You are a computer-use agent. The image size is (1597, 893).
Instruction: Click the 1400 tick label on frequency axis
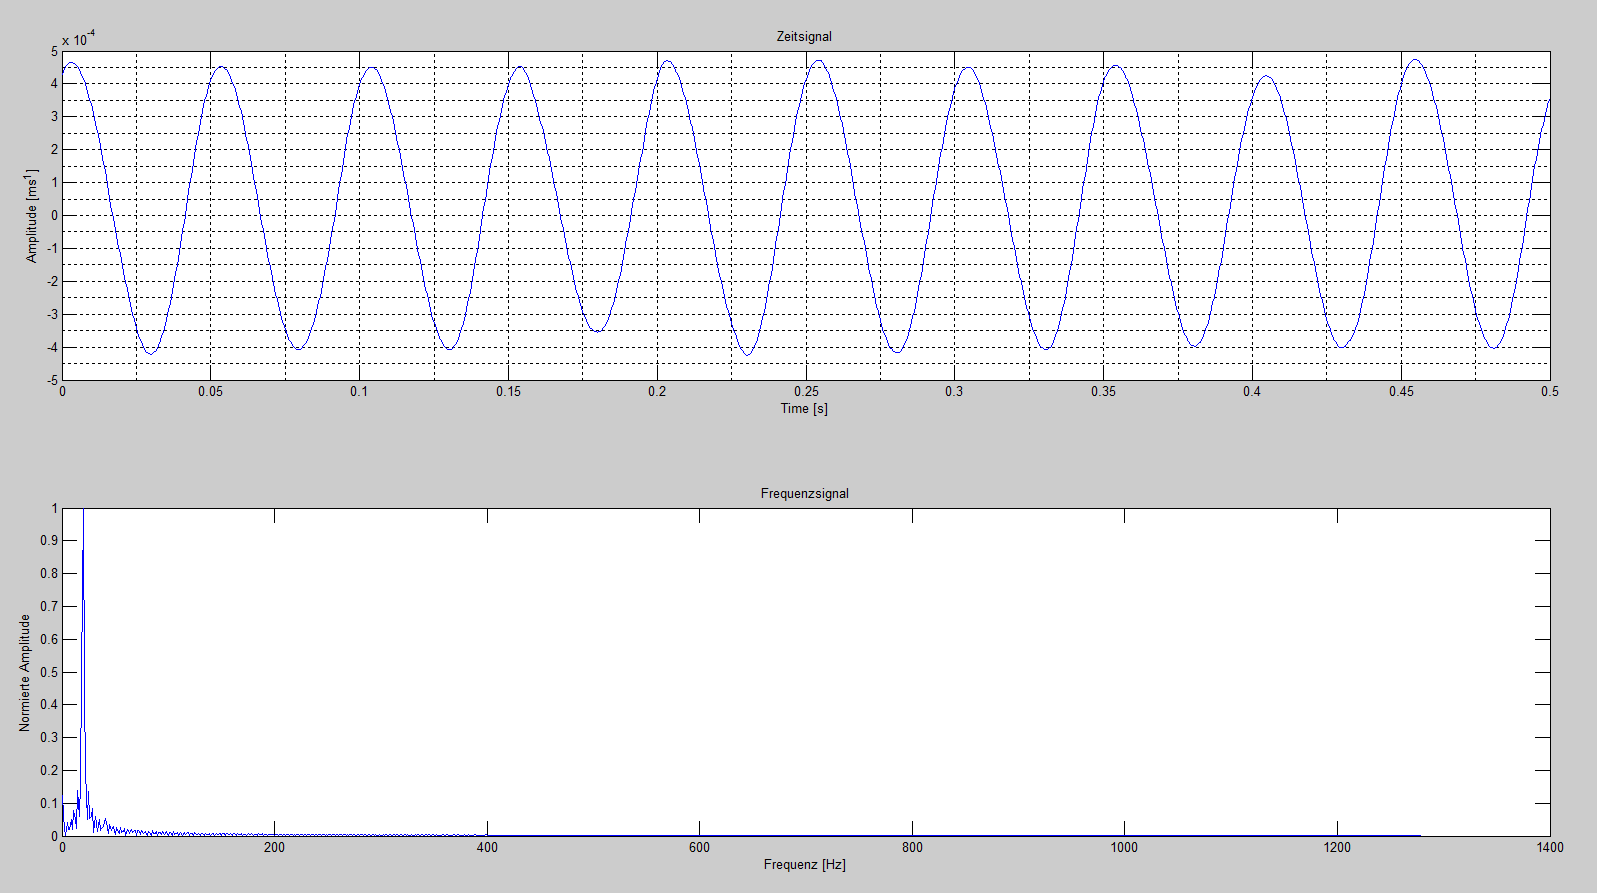(1549, 848)
